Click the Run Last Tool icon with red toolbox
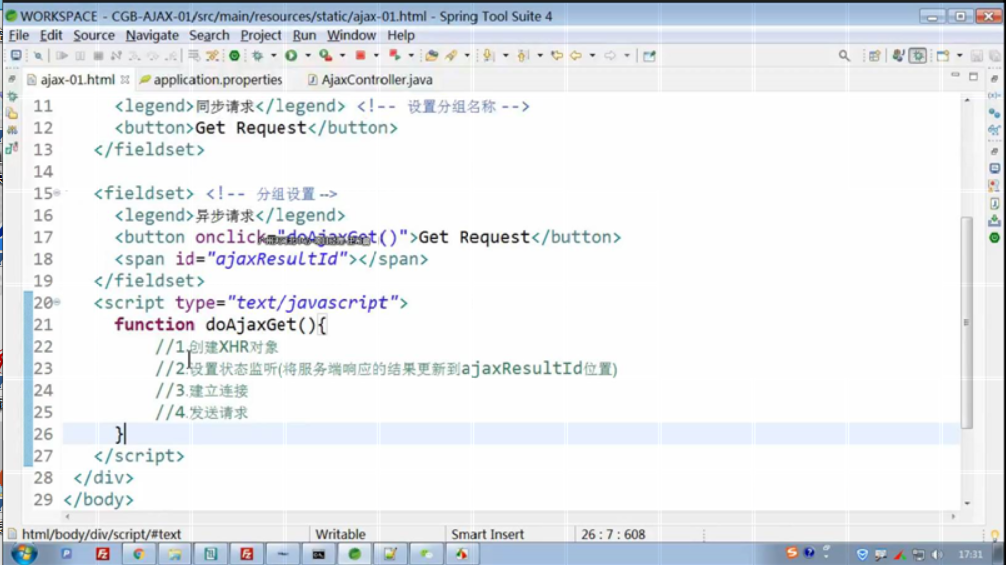1006x565 pixels. tap(326, 56)
